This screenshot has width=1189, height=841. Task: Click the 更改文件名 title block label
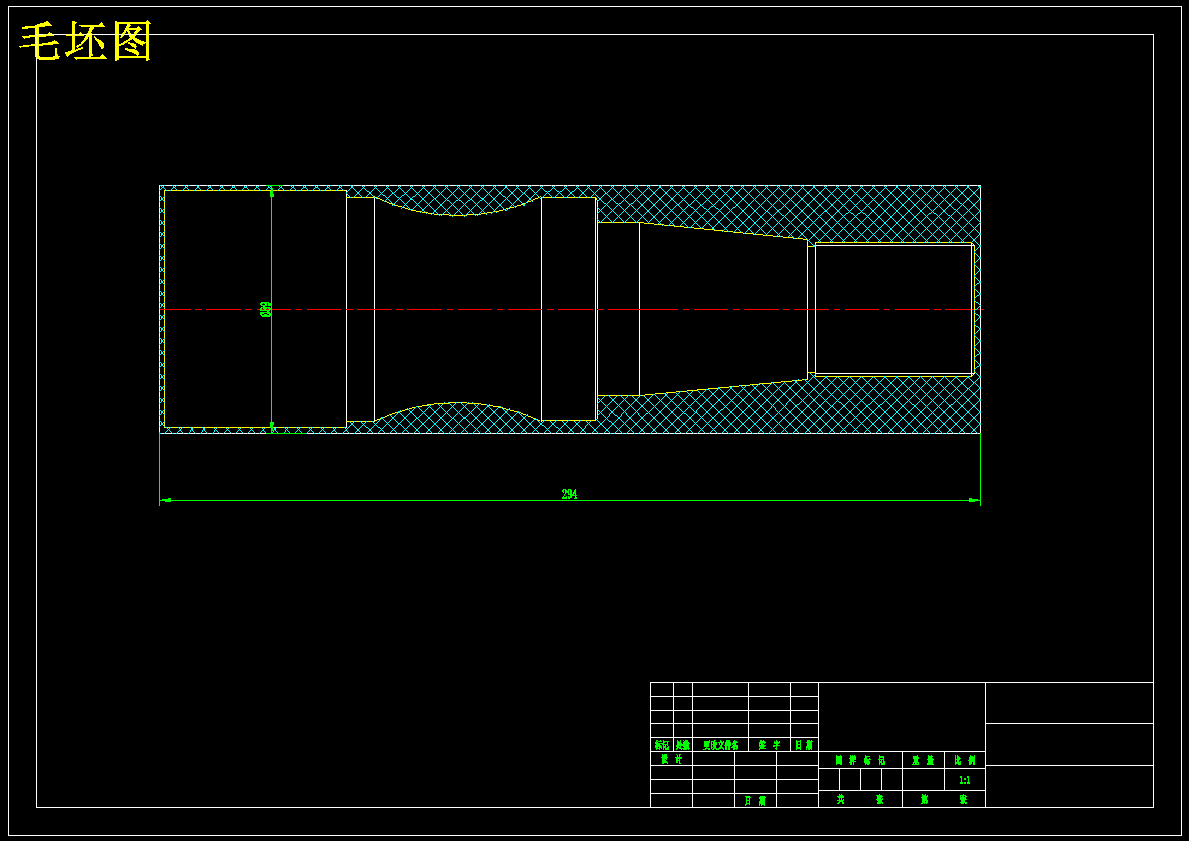pos(720,745)
